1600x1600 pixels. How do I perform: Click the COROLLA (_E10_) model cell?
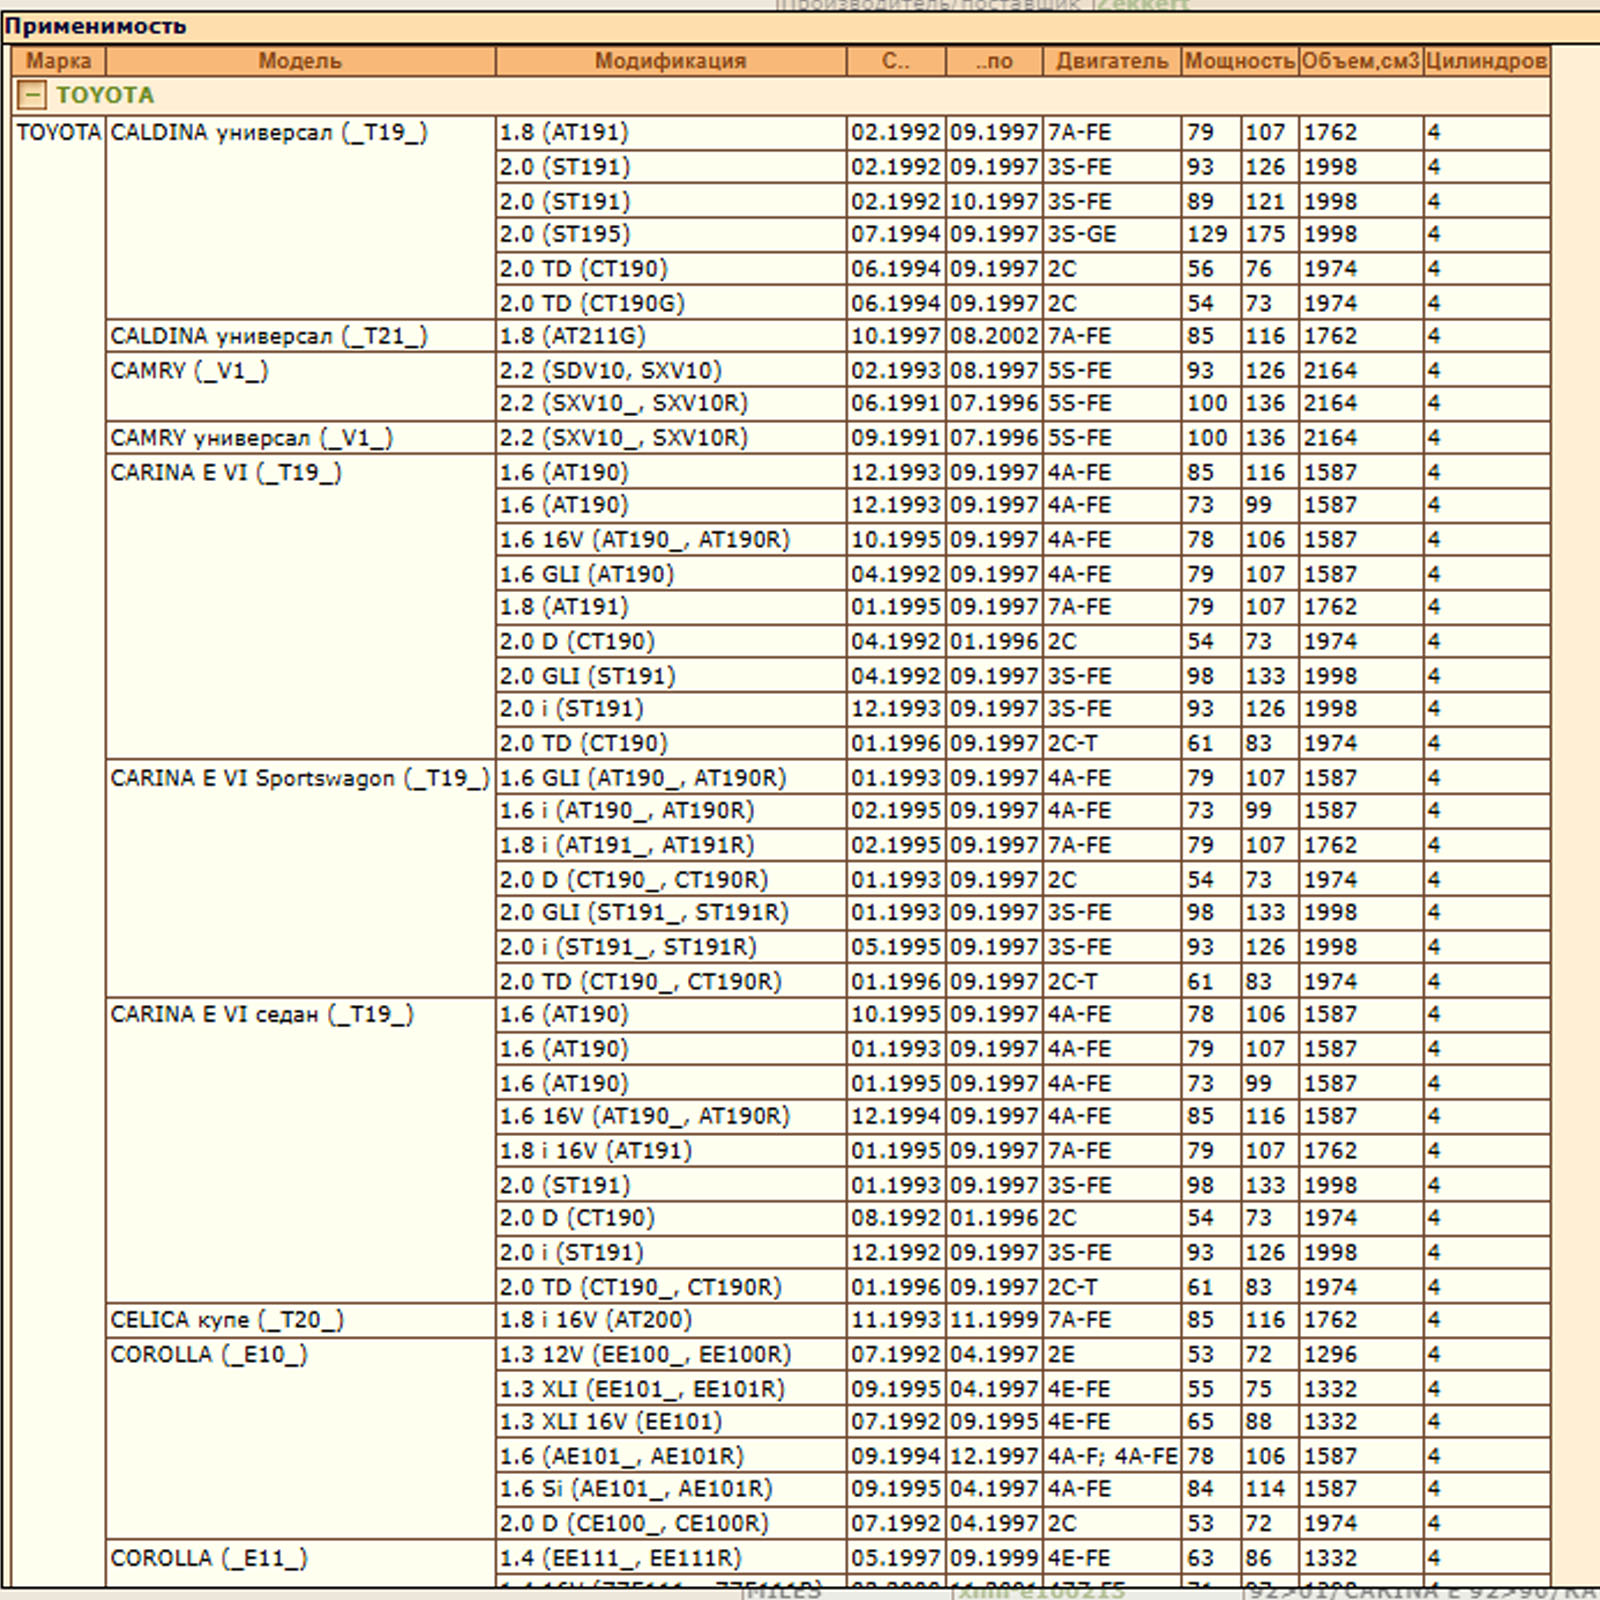pos(209,1355)
